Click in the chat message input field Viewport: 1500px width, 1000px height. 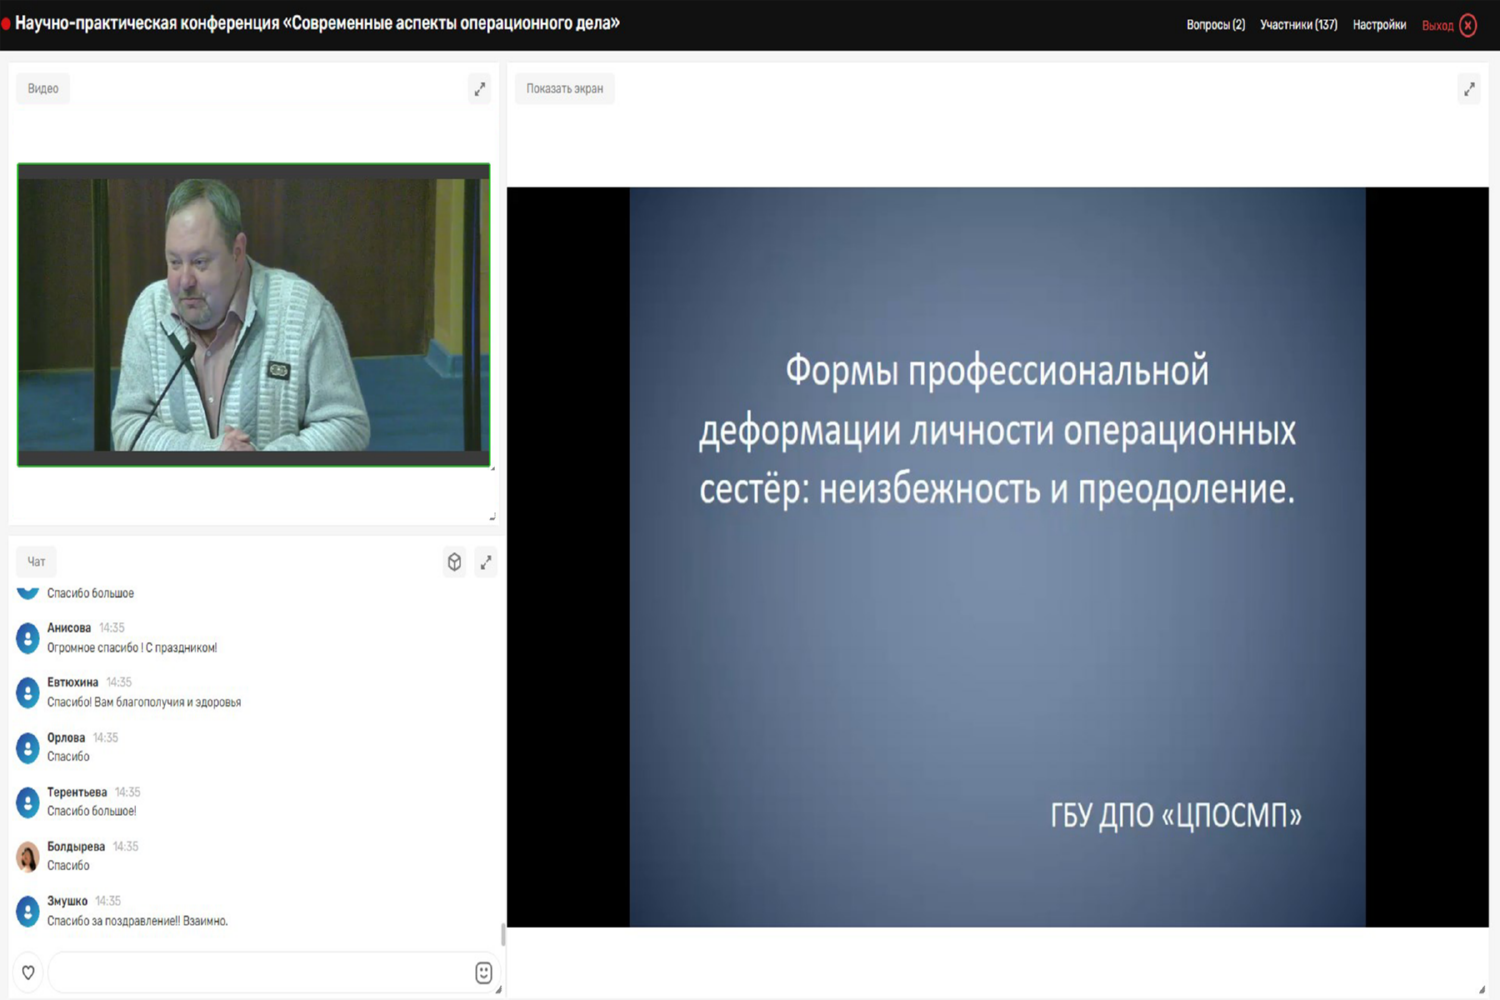[260, 972]
